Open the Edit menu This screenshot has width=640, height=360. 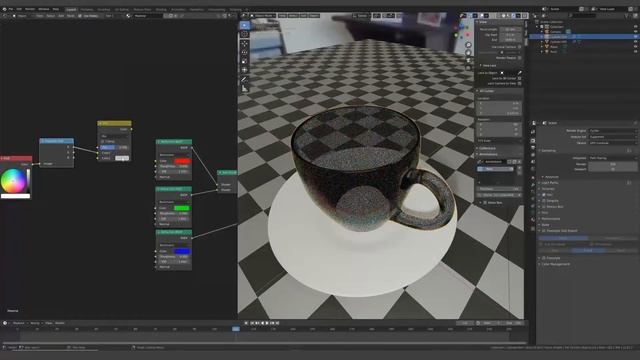[19, 9]
